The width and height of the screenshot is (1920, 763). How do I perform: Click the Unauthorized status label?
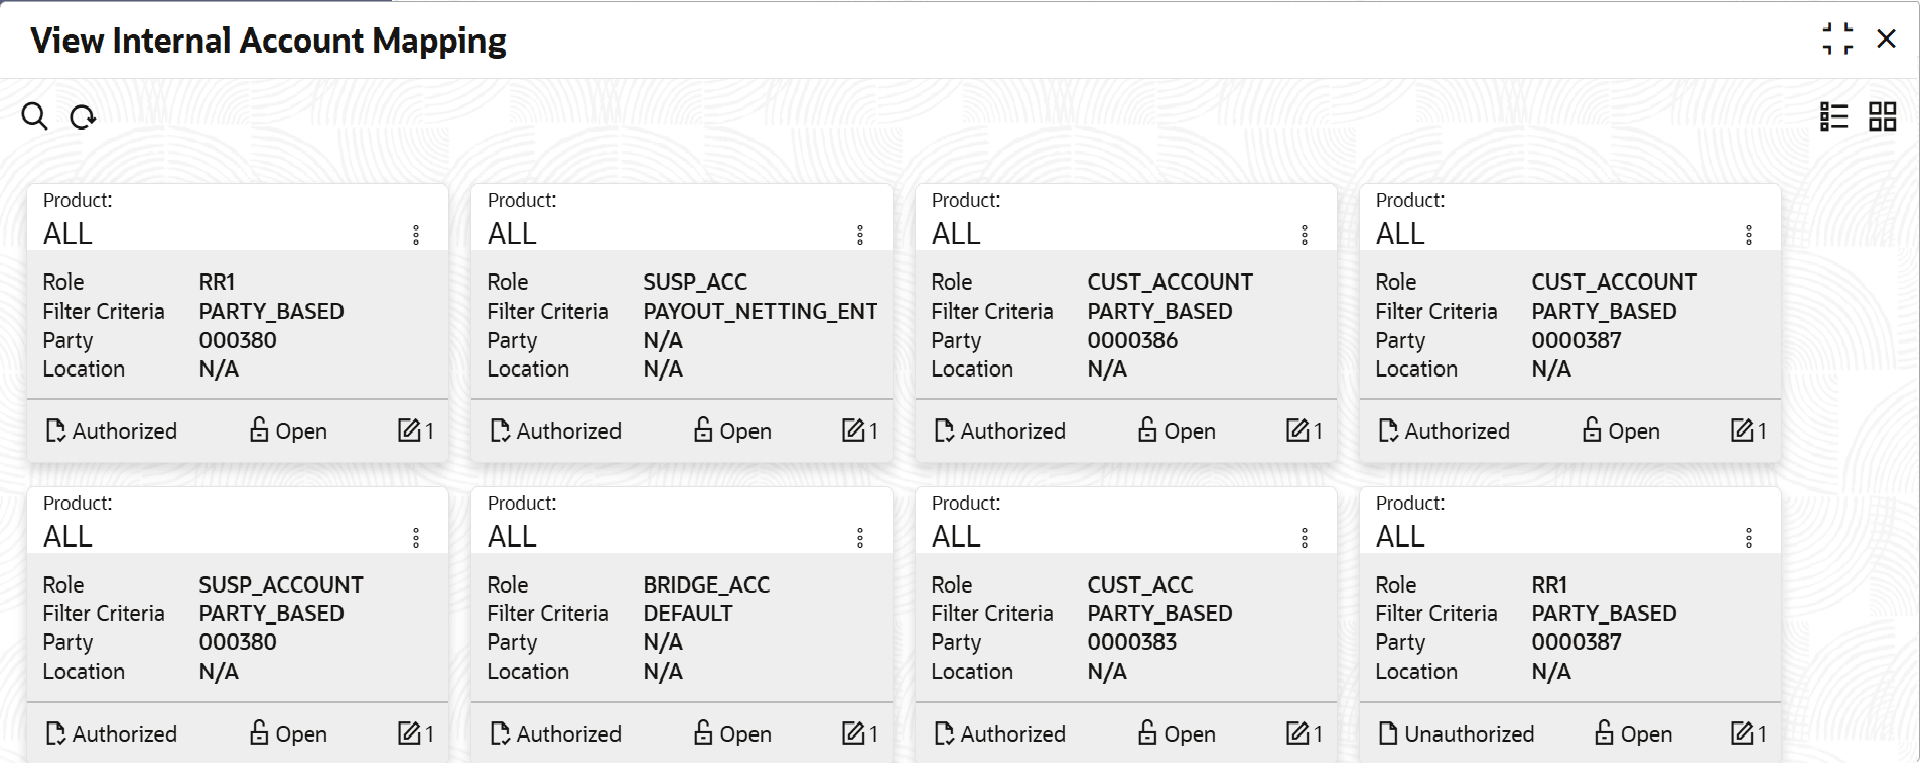tap(1469, 734)
